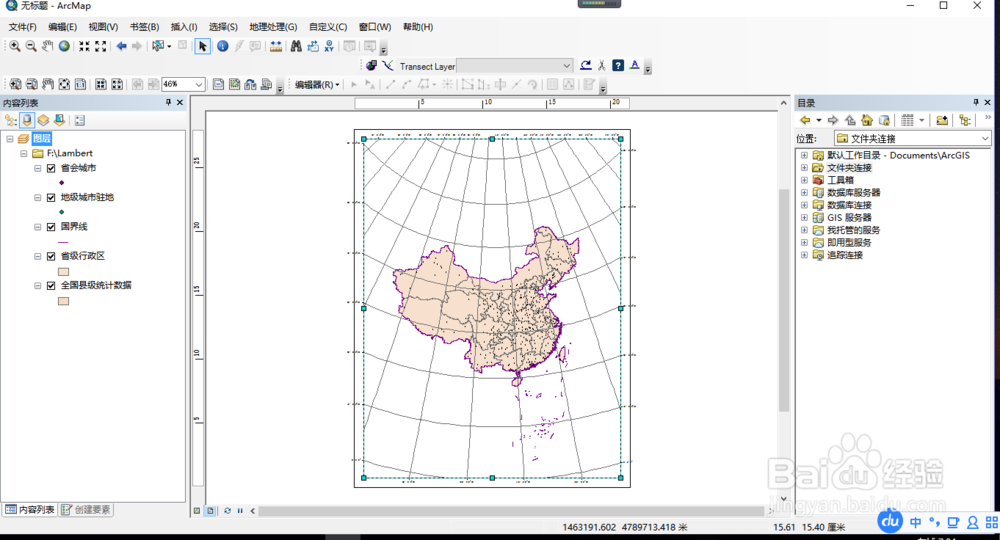
Task: Activate the Identify info tool
Action: 223,46
